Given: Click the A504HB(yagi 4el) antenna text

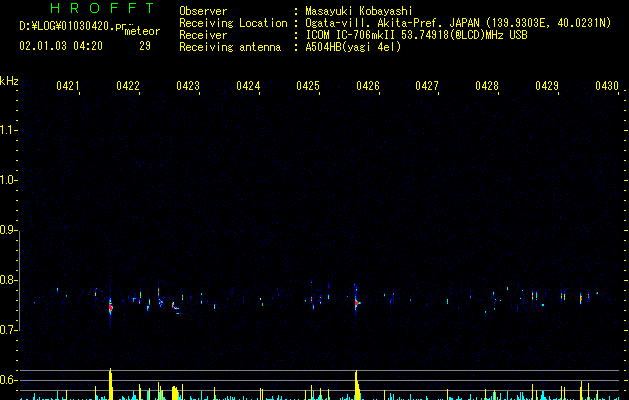Looking at the screenshot, I should click(x=353, y=47).
